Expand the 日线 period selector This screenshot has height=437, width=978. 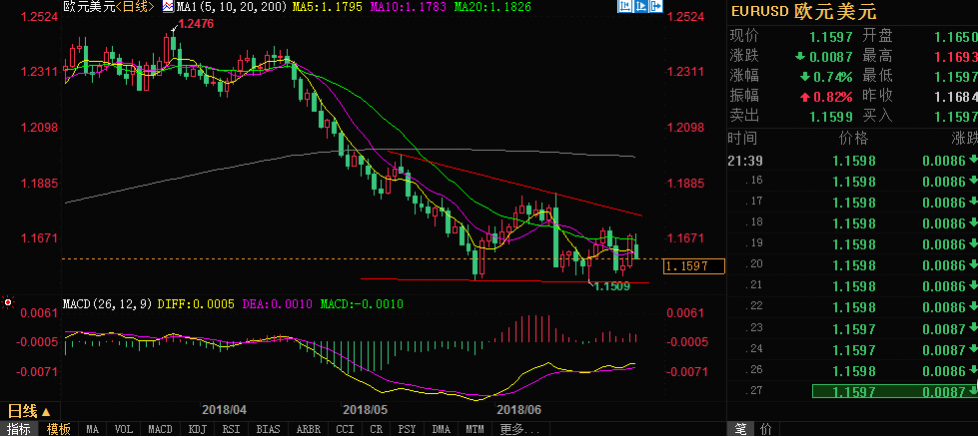coord(28,411)
